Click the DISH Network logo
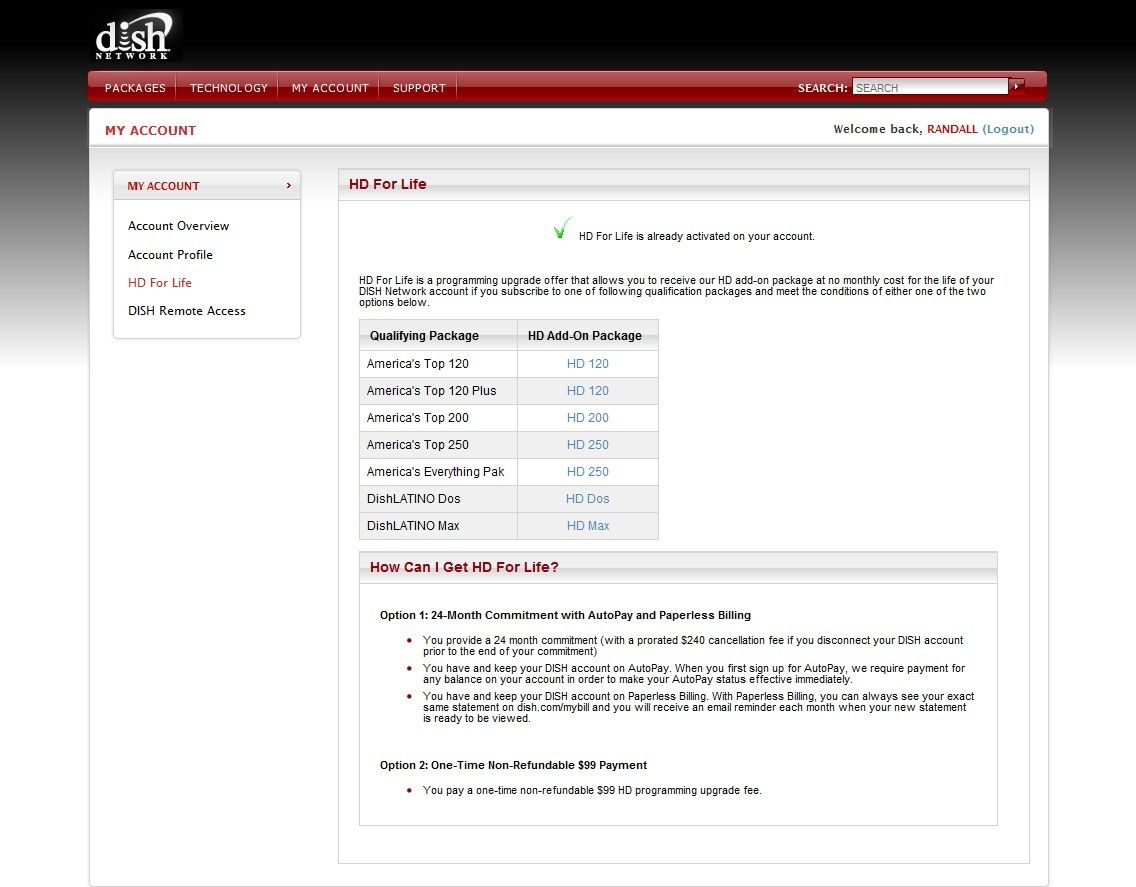 click(133, 36)
